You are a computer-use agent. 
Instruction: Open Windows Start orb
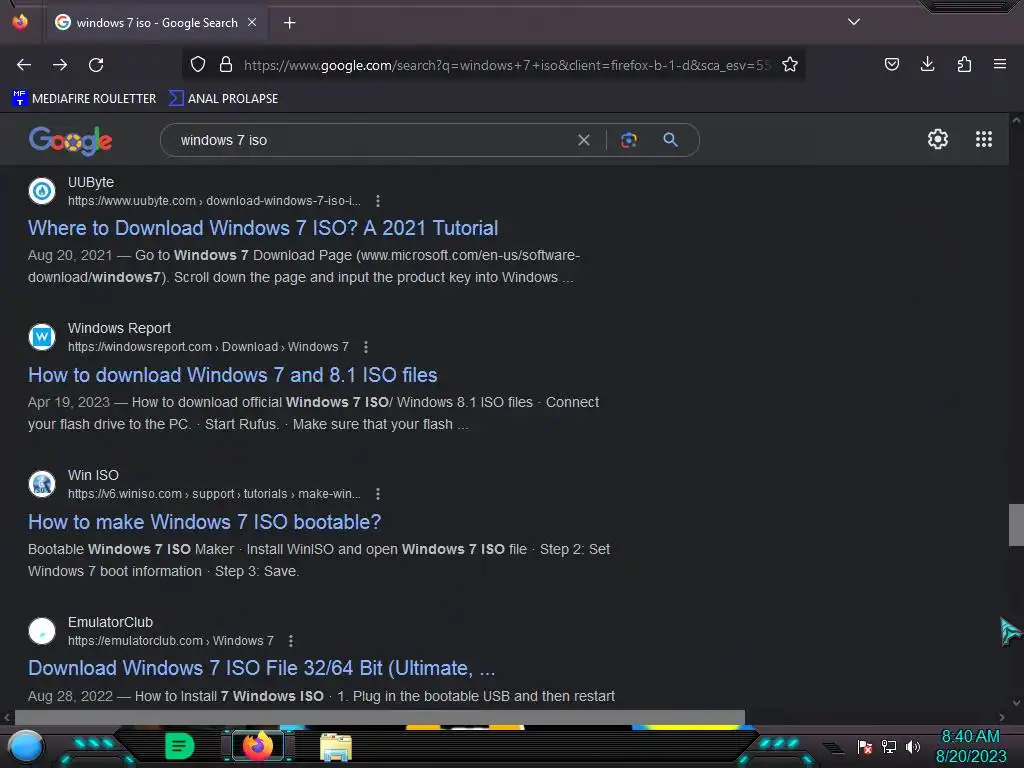(x=25, y=747)
